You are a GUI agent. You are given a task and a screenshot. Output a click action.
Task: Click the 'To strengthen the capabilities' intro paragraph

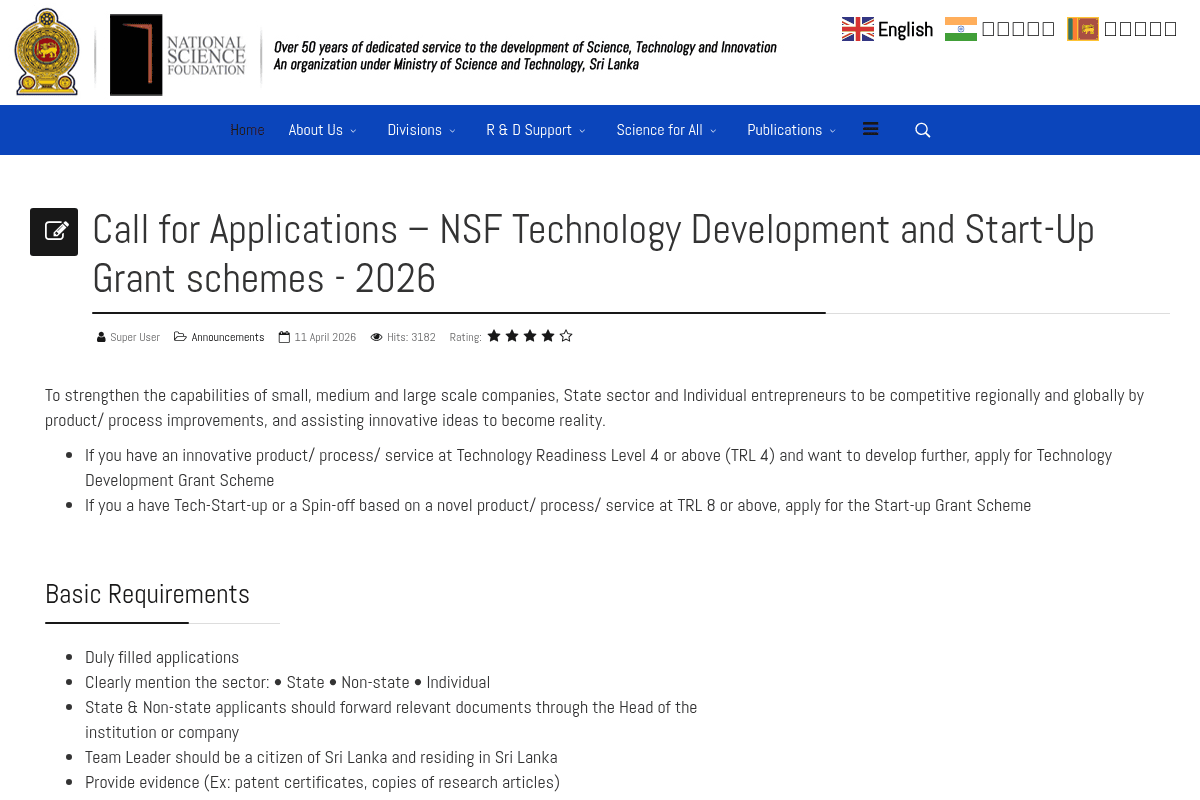(594, 407)
